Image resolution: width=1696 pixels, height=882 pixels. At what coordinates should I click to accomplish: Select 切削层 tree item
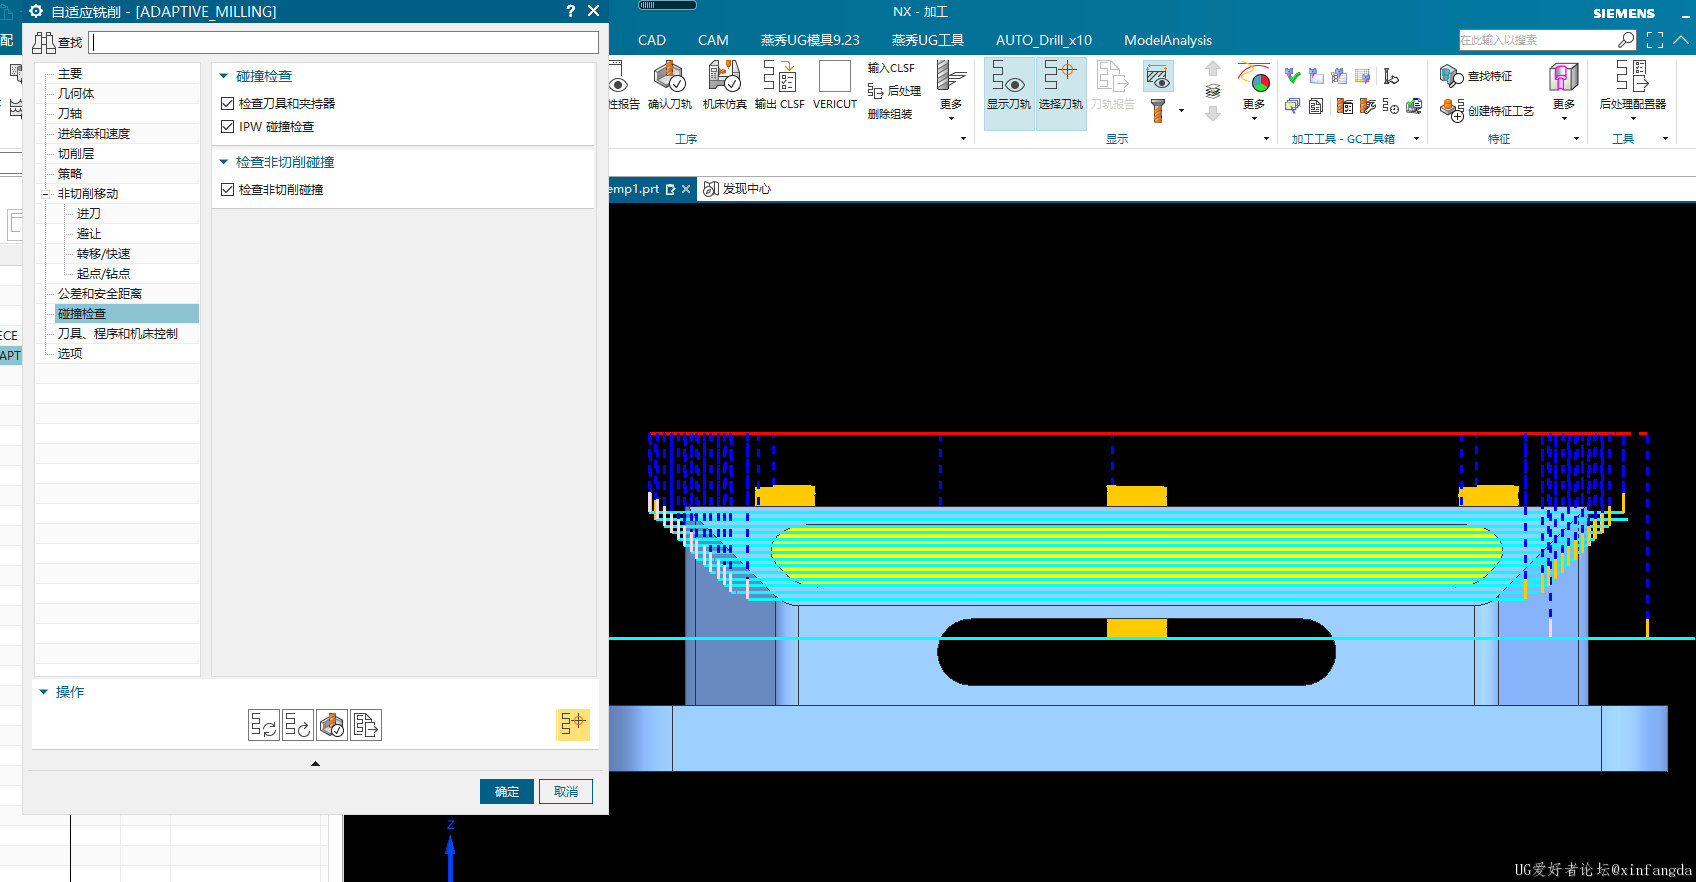click(x=76, y=154)
